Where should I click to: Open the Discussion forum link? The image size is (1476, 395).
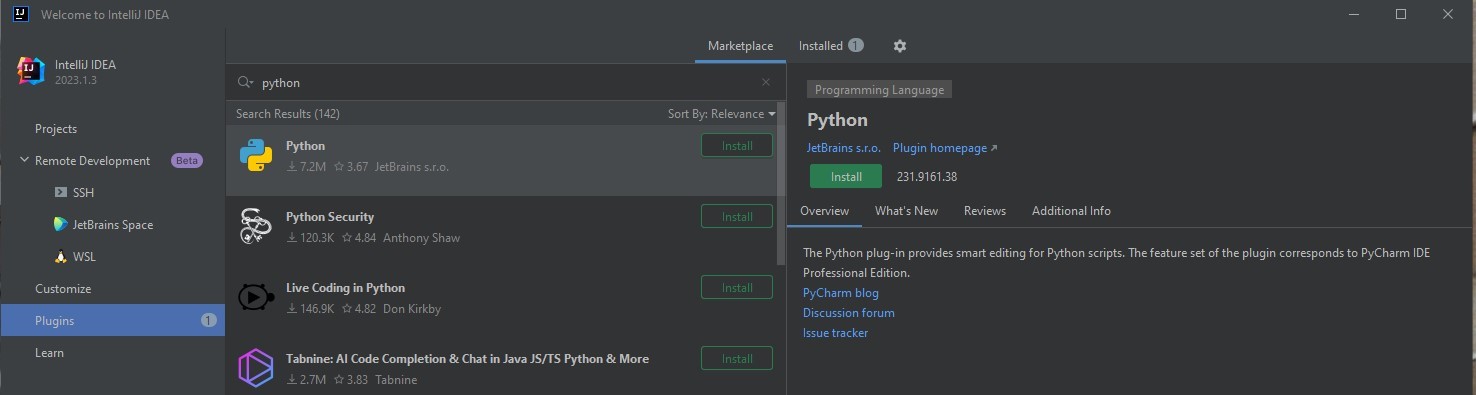(849, 313)
